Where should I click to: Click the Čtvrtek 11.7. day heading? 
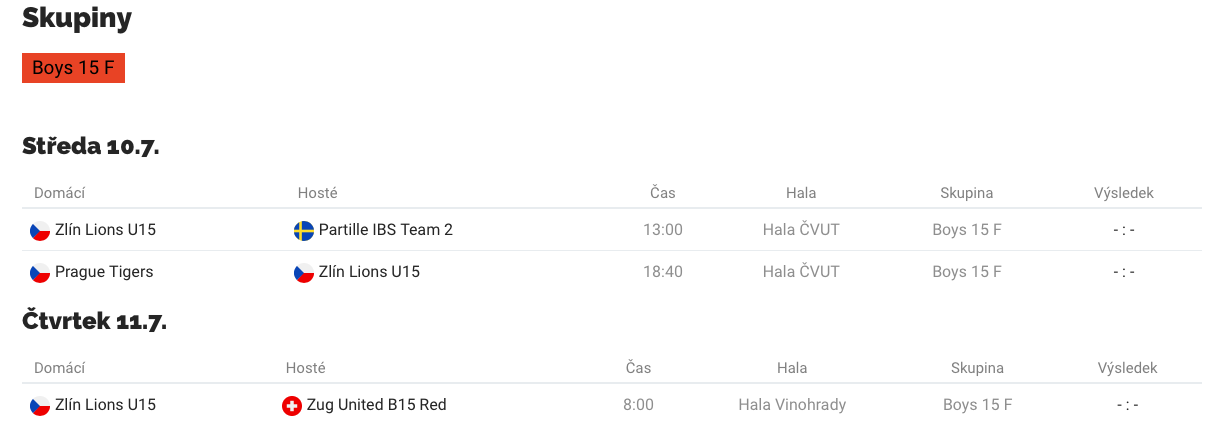[x=94, y=321]
